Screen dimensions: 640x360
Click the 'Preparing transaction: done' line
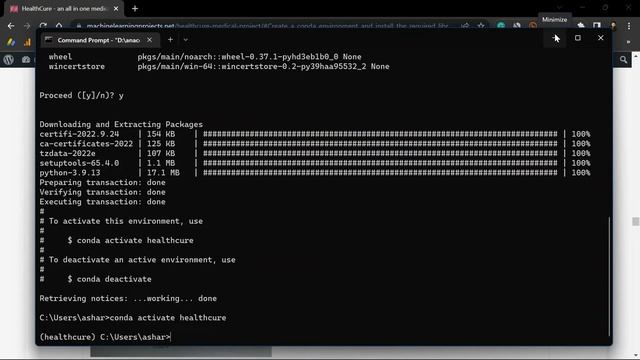coord(102,182)
